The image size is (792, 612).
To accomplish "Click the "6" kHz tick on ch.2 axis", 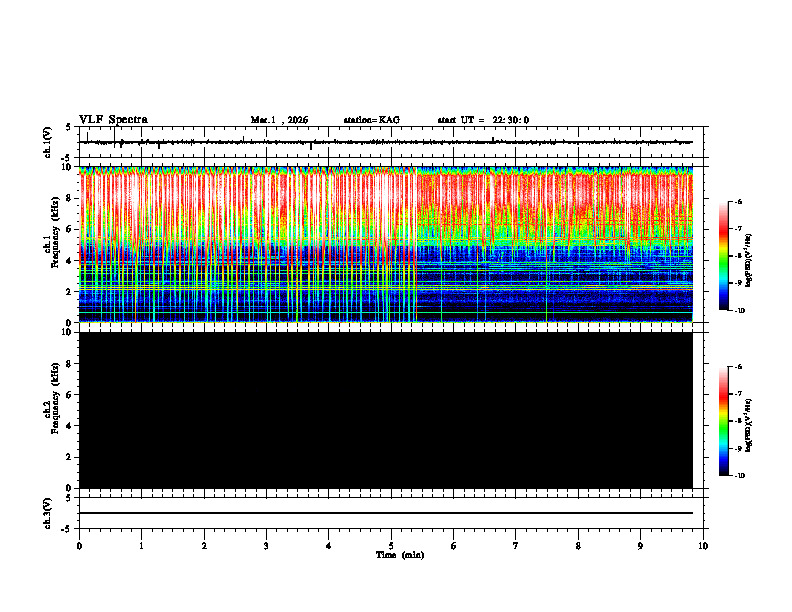I will tap(70, 395).
